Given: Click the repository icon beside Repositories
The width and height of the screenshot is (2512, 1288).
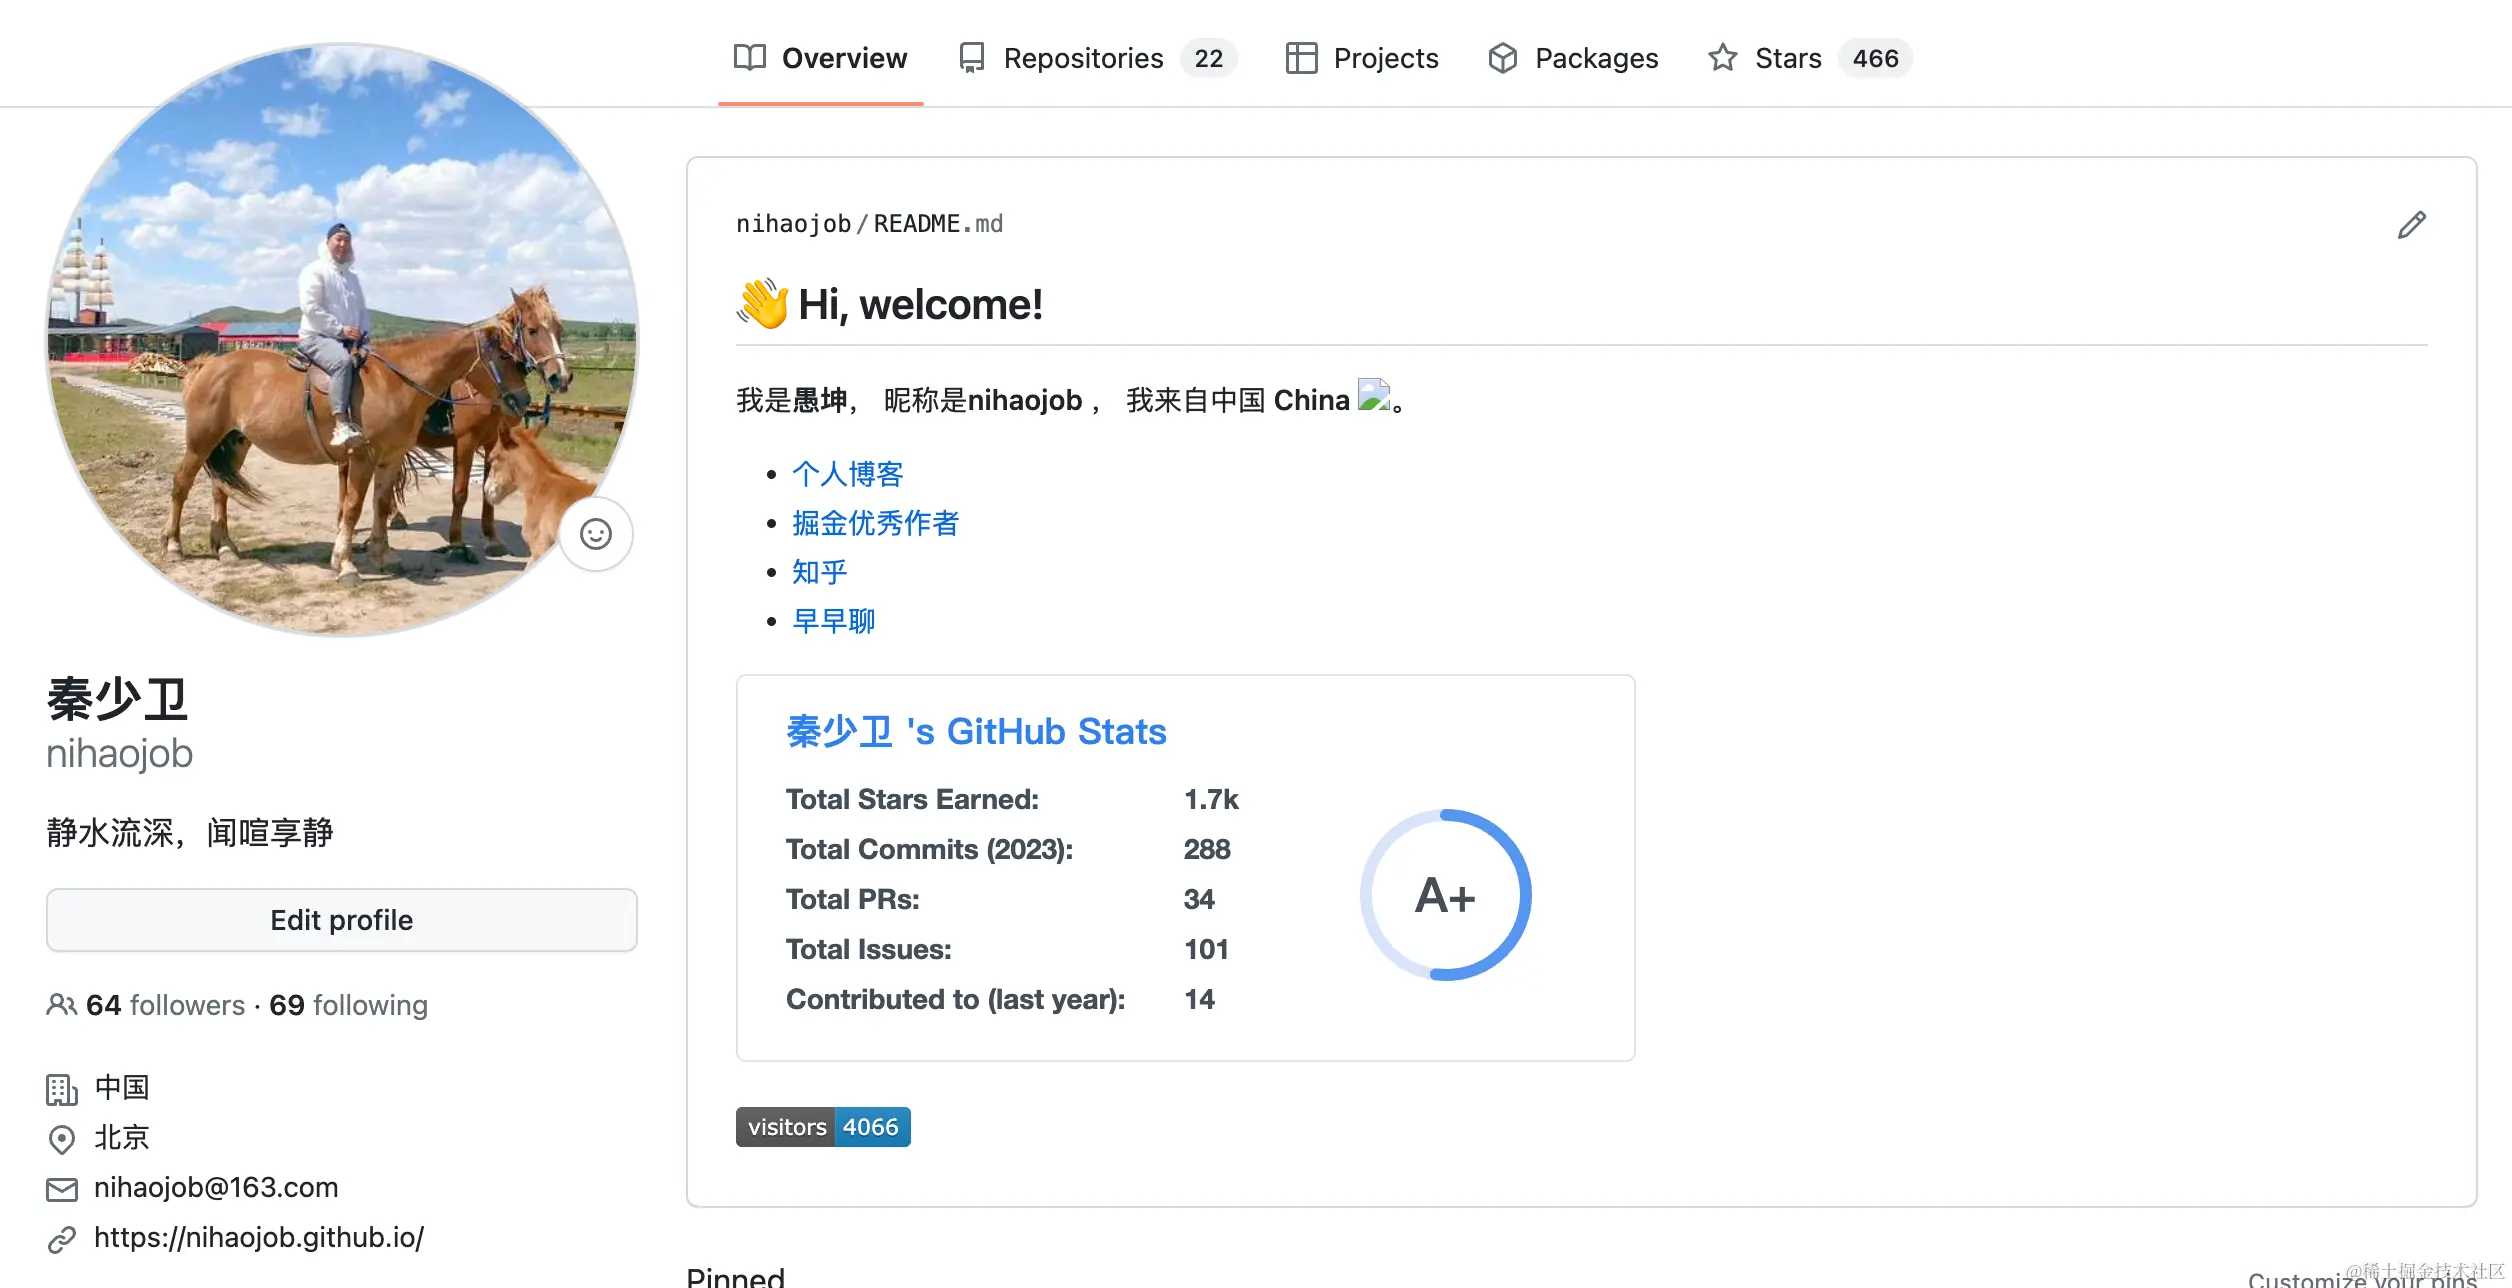Looking at the screenshot, I should [971, 58].
